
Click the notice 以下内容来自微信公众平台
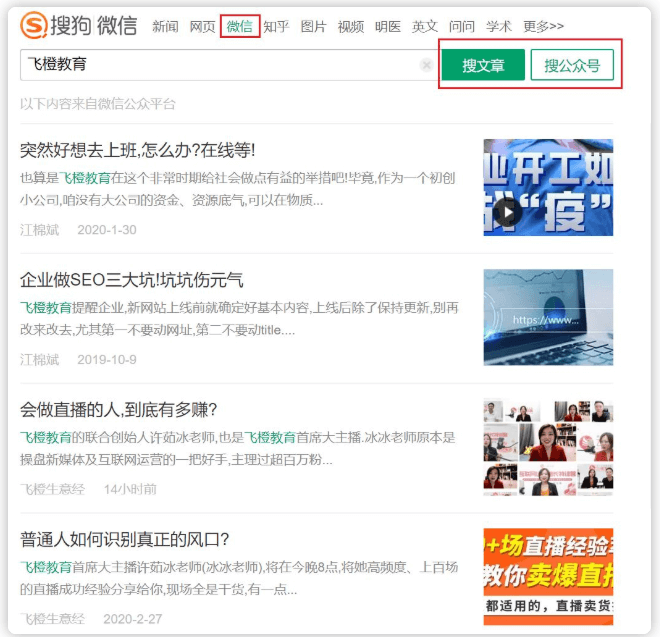[98, 104]
